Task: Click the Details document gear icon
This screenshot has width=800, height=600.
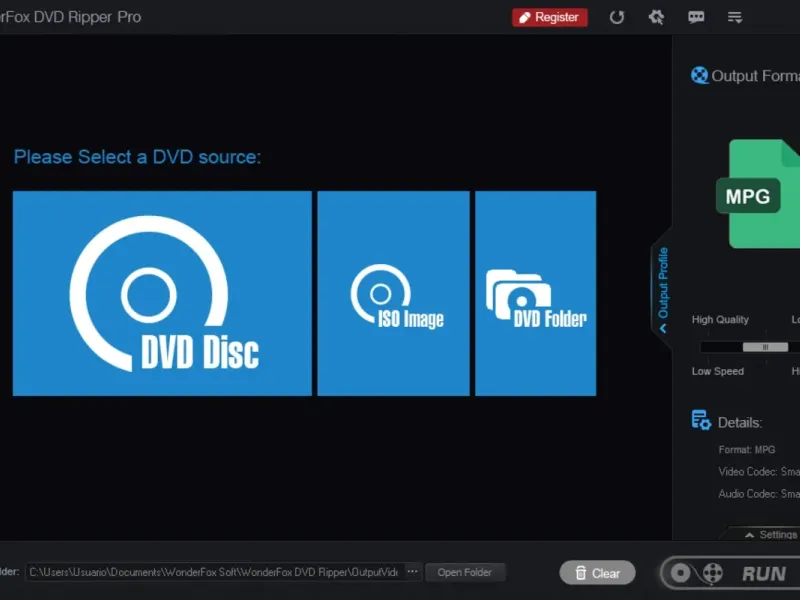Action: pos(701,420)
